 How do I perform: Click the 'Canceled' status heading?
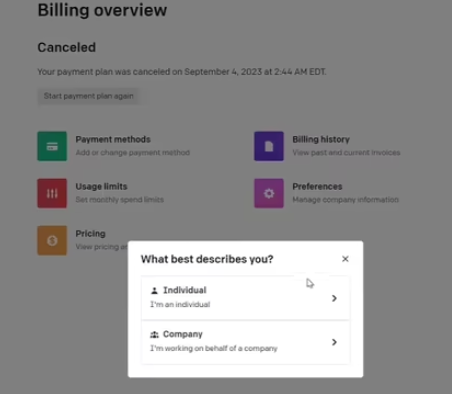67,47
